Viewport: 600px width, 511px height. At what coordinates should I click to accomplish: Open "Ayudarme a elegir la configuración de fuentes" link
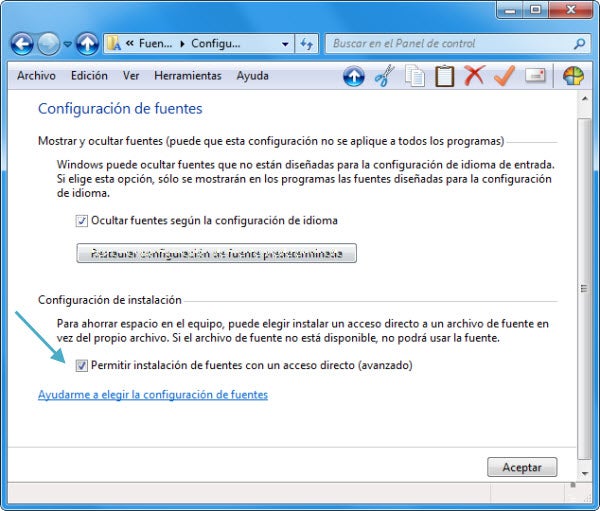click(152, 395)
